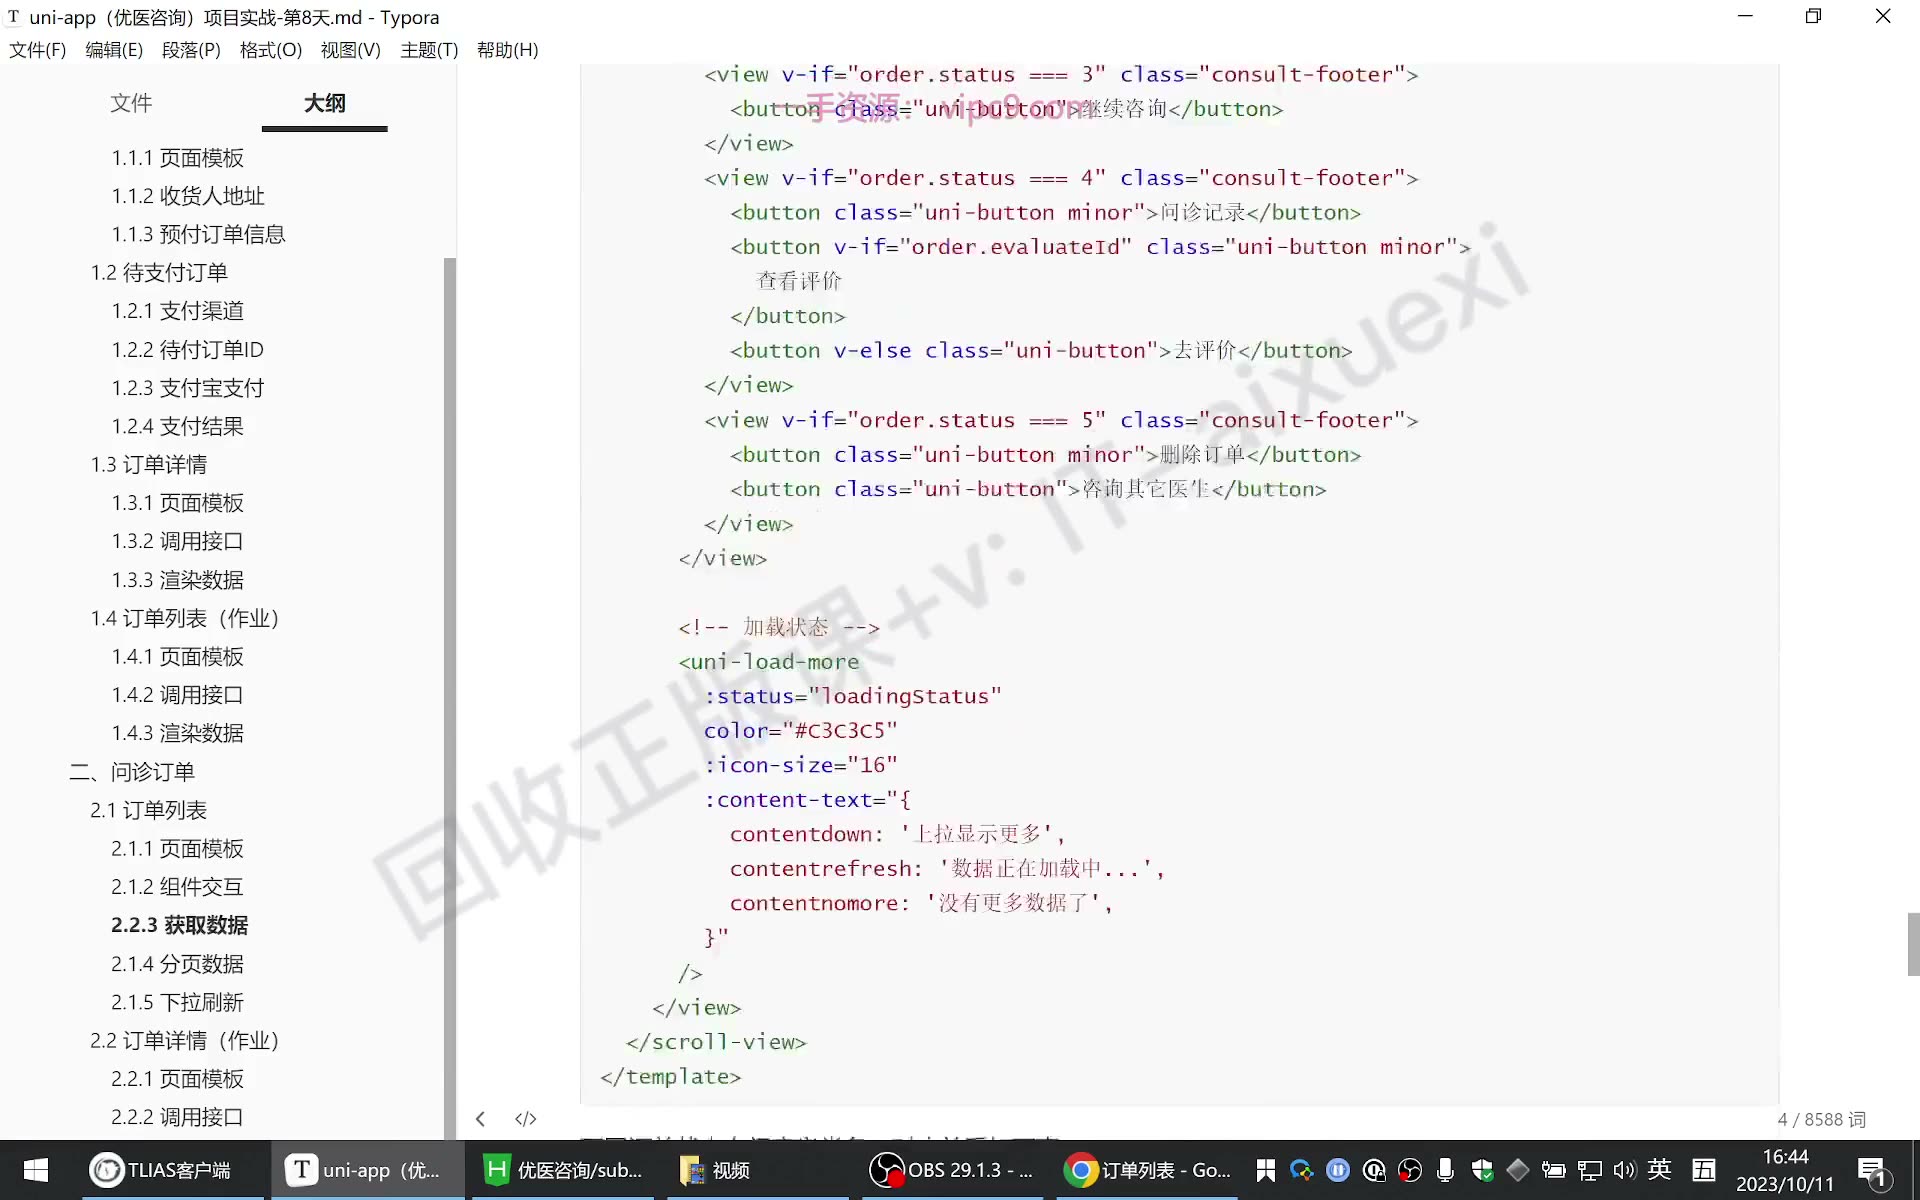
Task: Click the 英 input language indicator
Action: [x=1660, y=1169]
